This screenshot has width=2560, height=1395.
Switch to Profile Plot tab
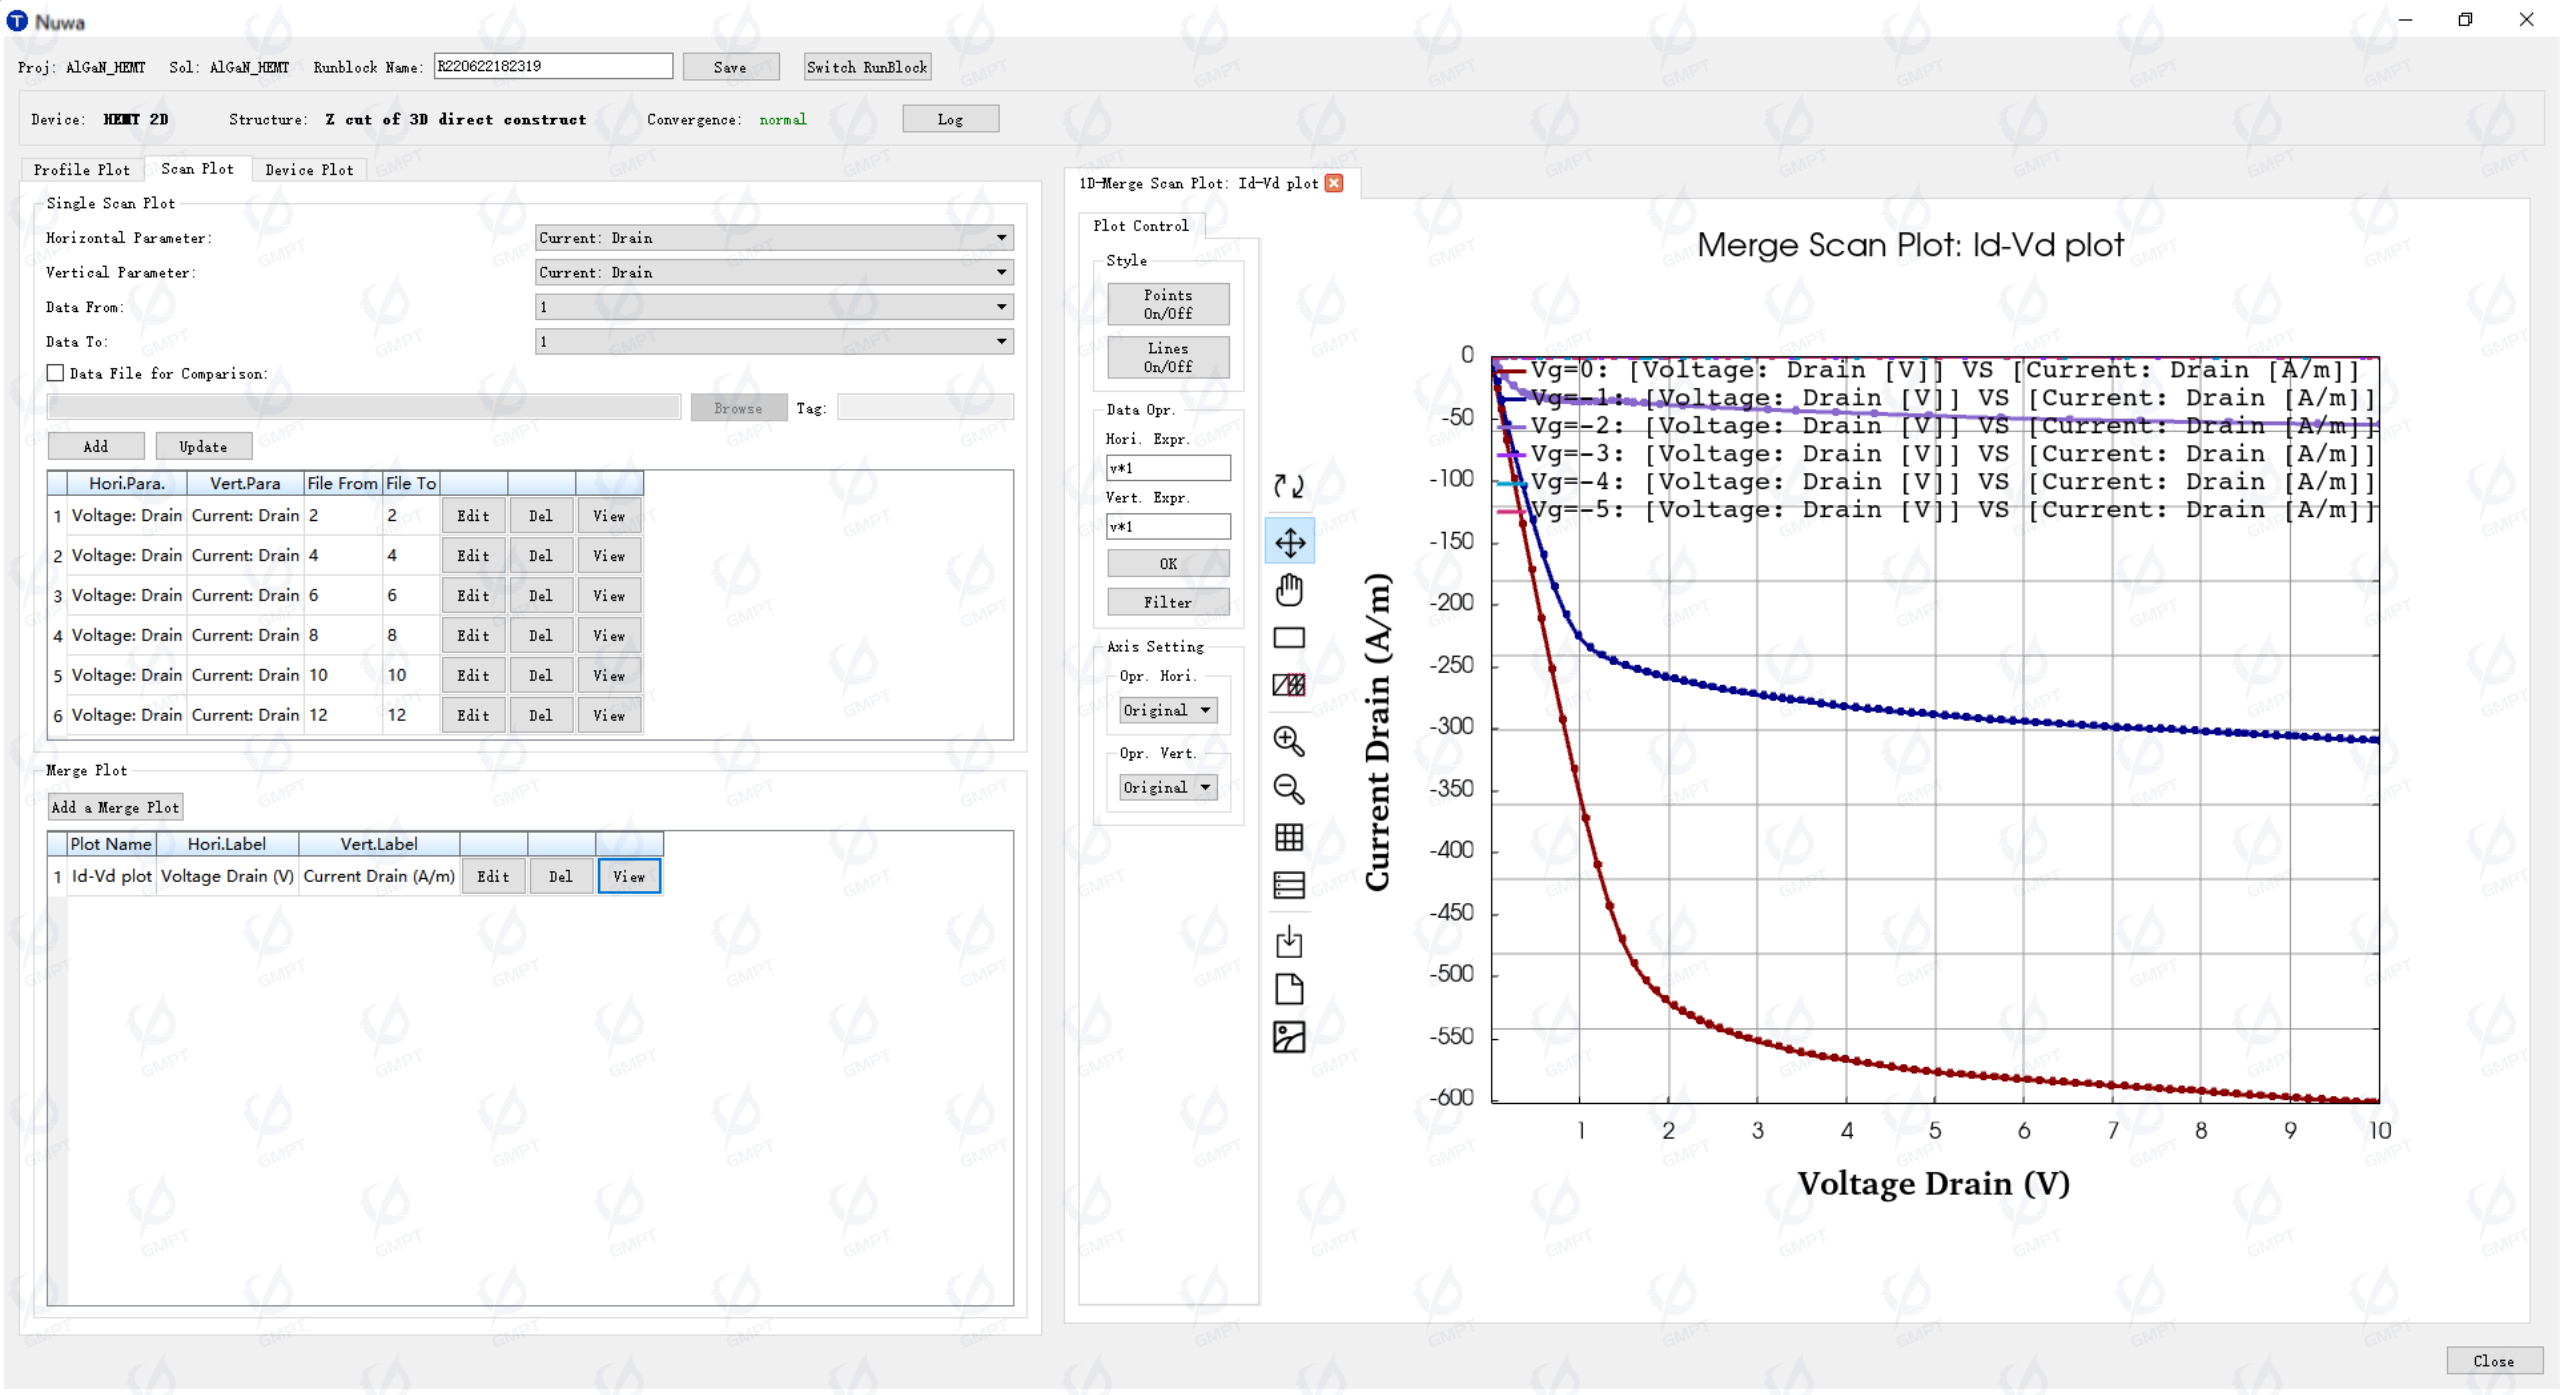click(x=82, y=170)
